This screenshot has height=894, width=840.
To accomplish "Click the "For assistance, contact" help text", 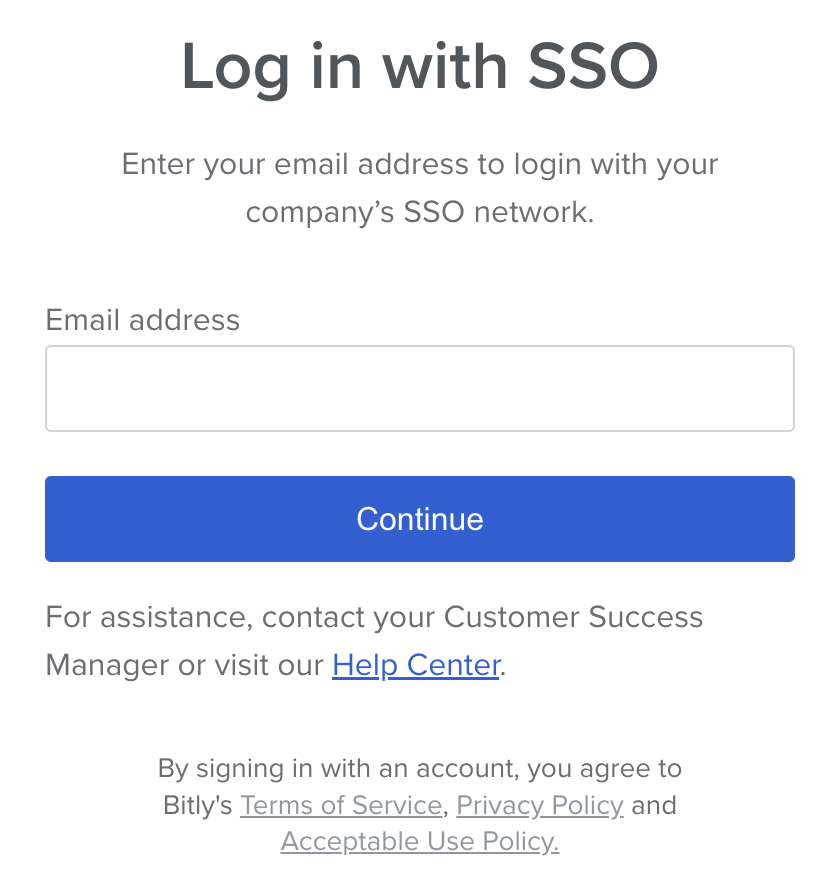I will tap(240, 617).
